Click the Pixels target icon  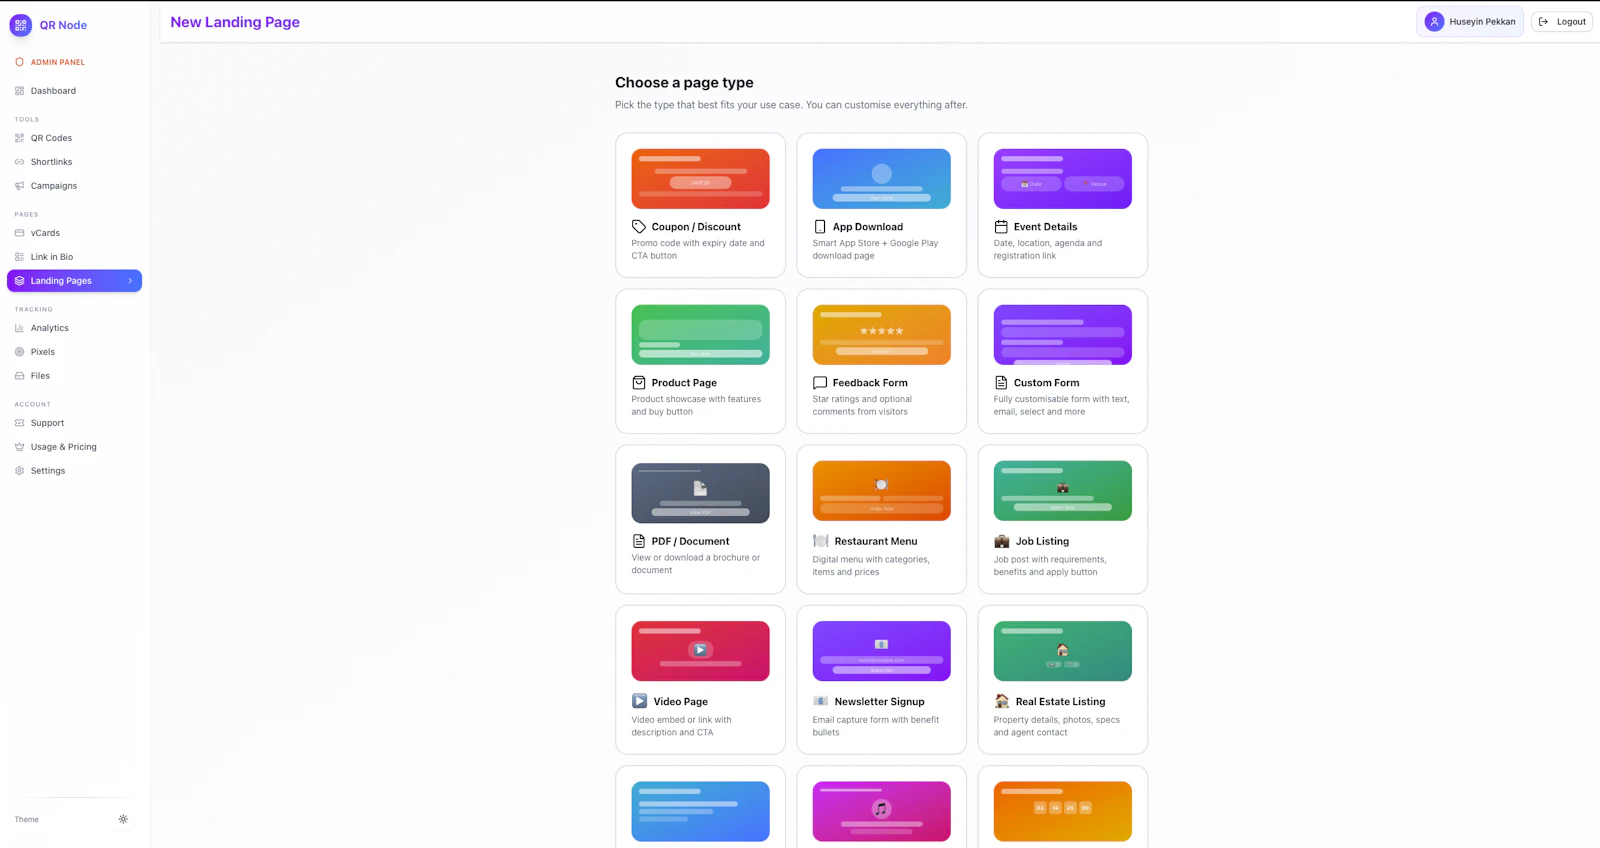(19, 352)
